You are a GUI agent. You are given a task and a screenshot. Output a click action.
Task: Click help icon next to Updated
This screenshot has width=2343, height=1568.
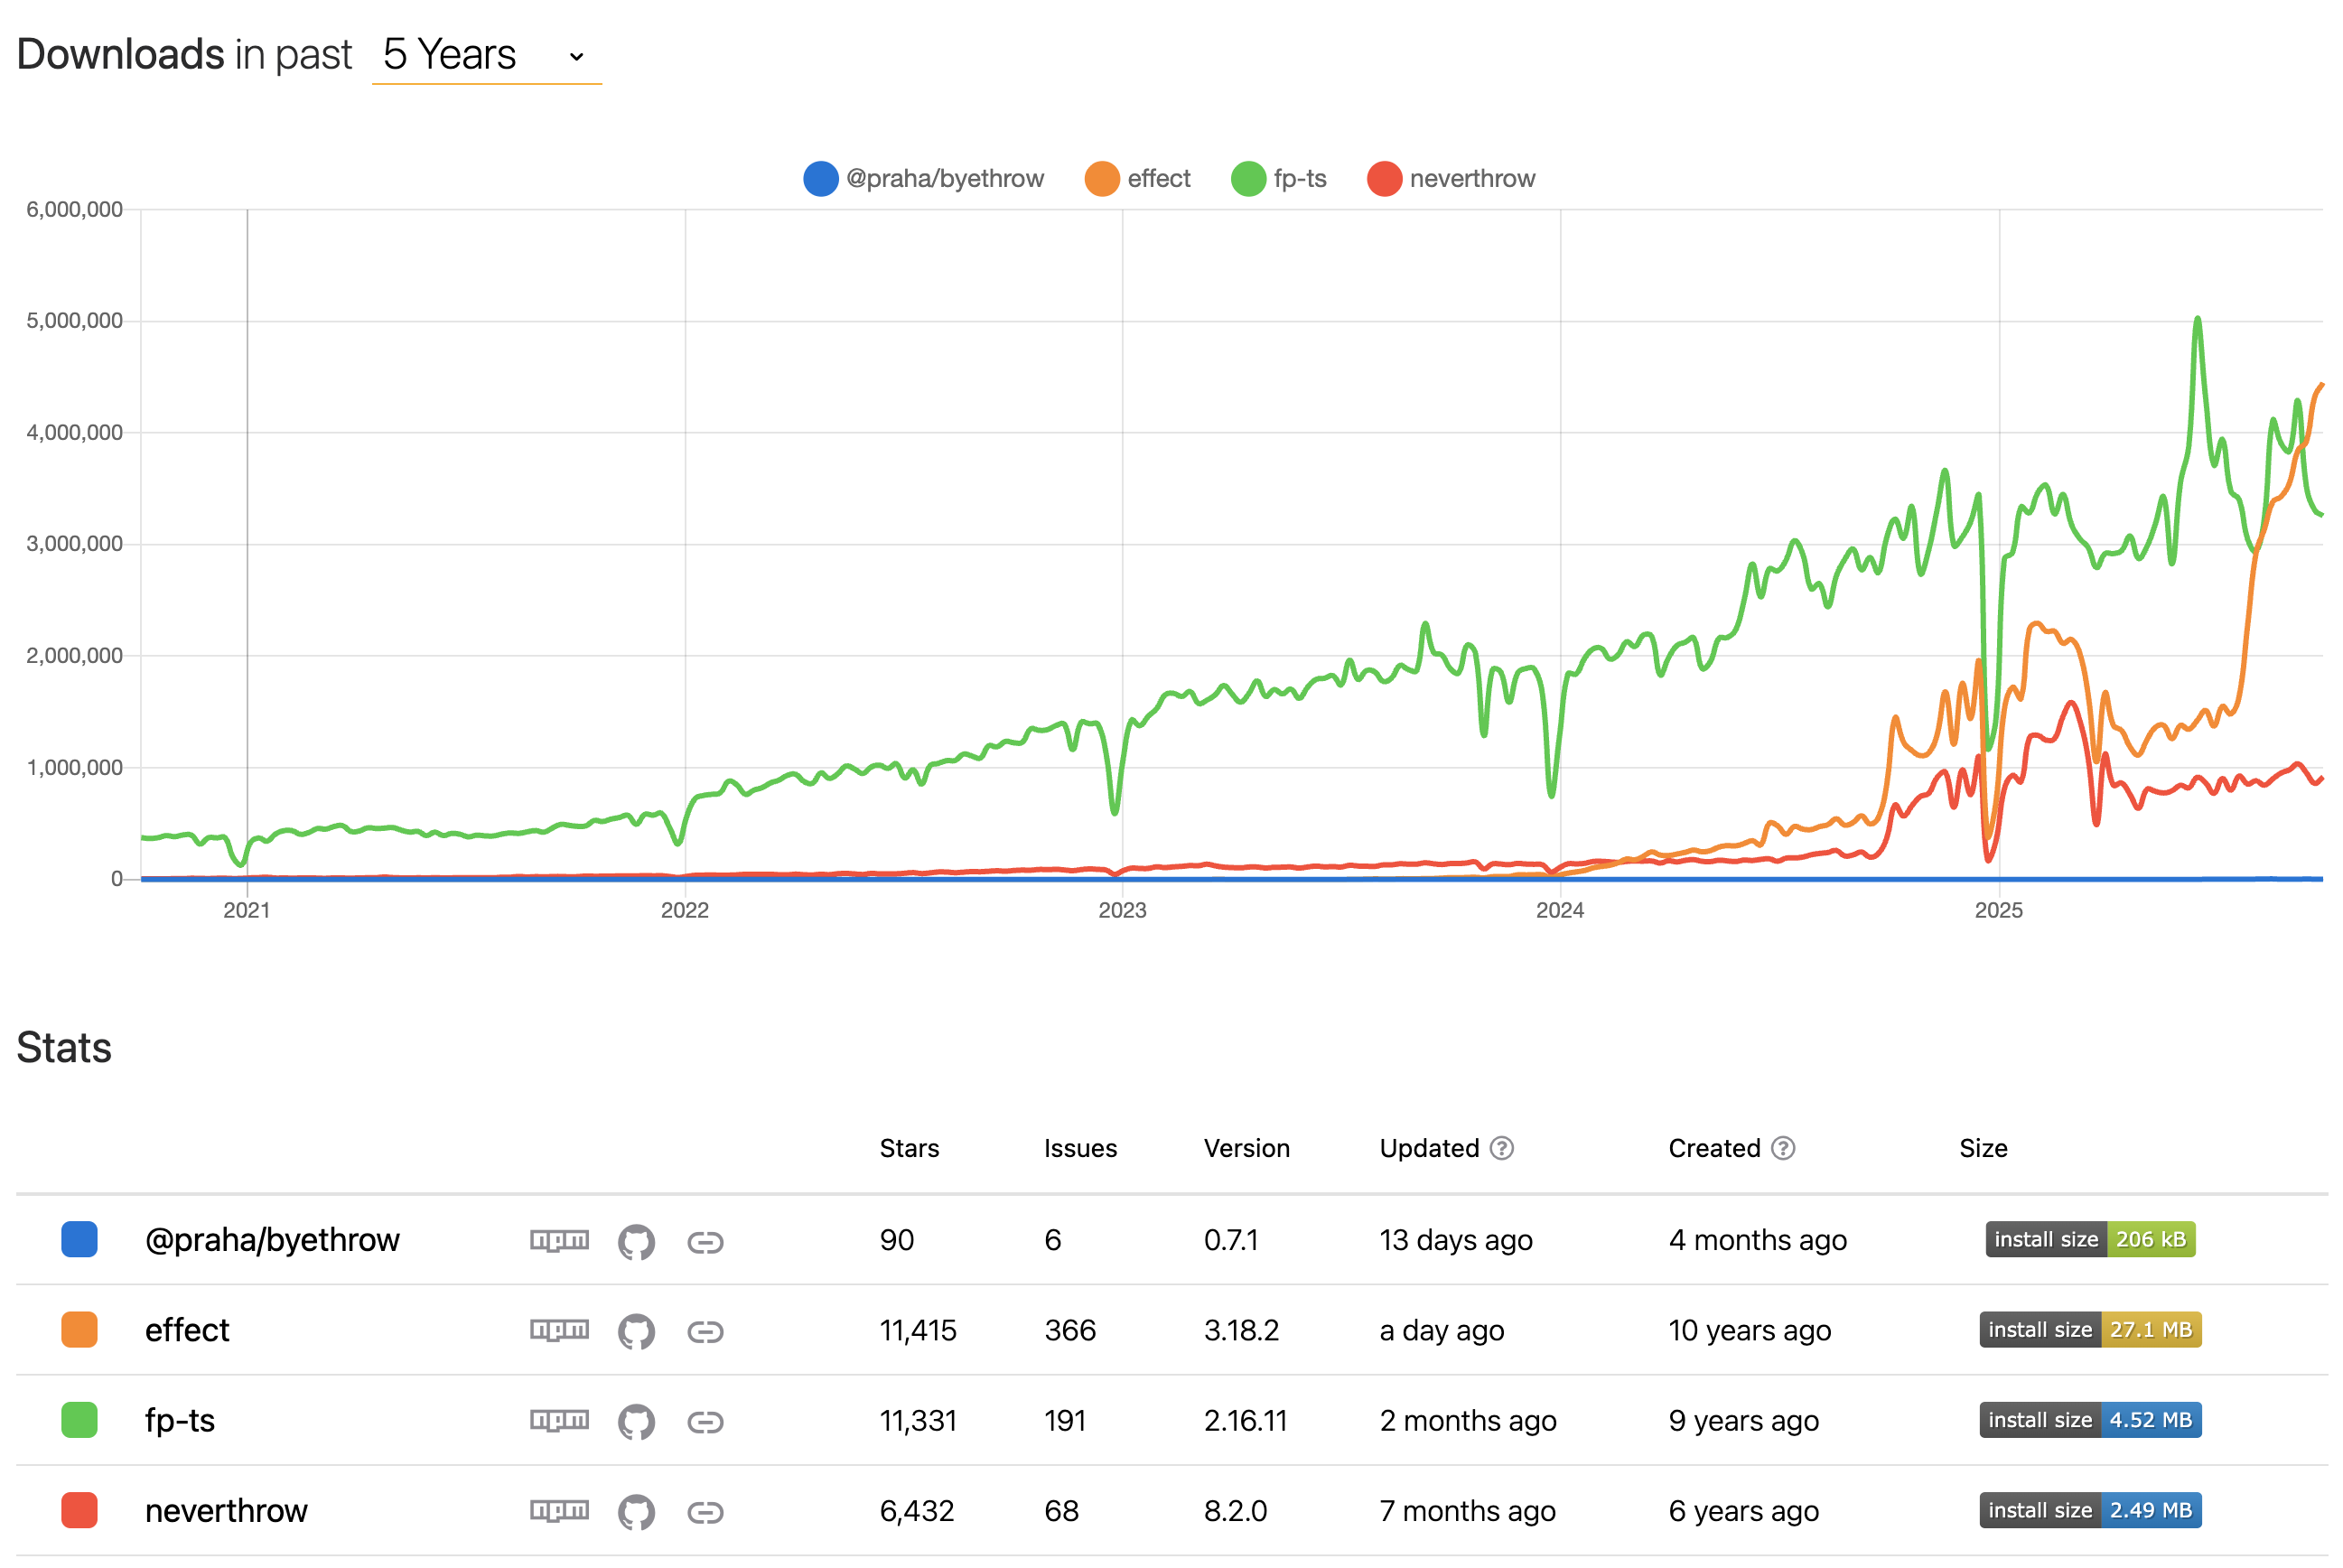pyautogui.click(x=1501, y=1148)
